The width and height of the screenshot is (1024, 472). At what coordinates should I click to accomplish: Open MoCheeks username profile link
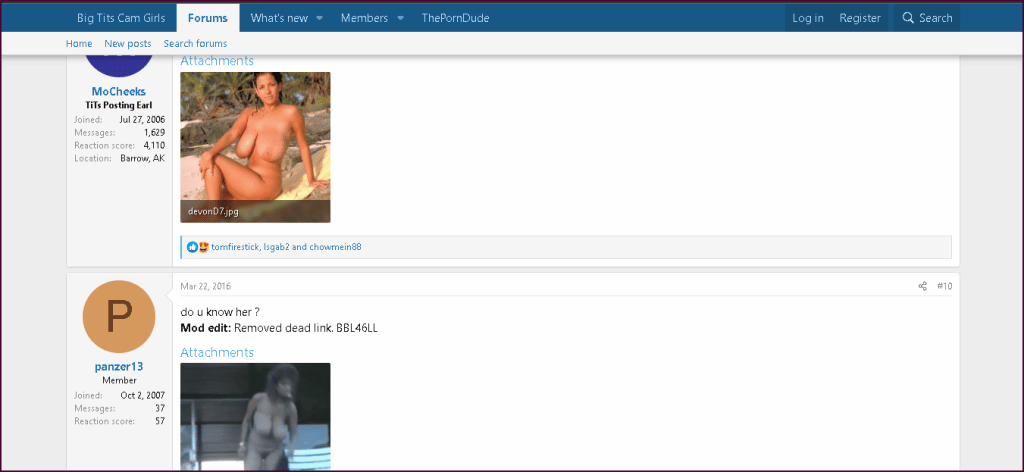pos(119,91)
